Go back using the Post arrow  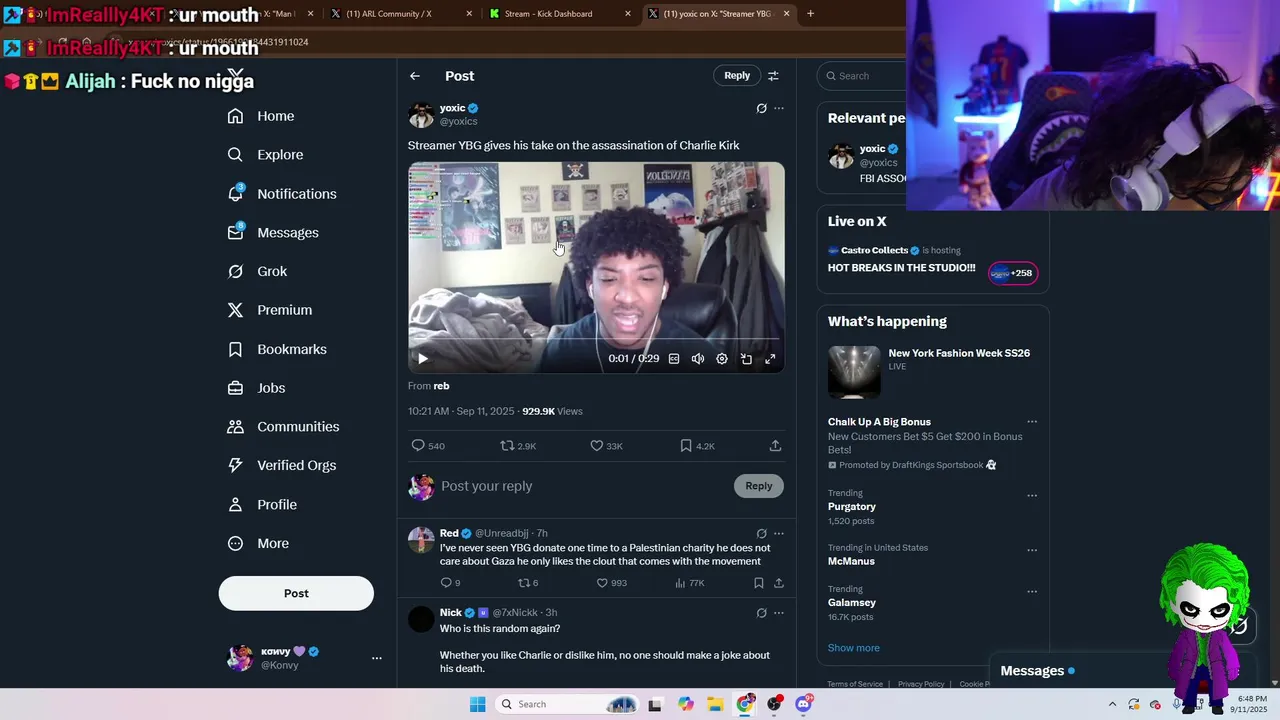click(415, 76)
